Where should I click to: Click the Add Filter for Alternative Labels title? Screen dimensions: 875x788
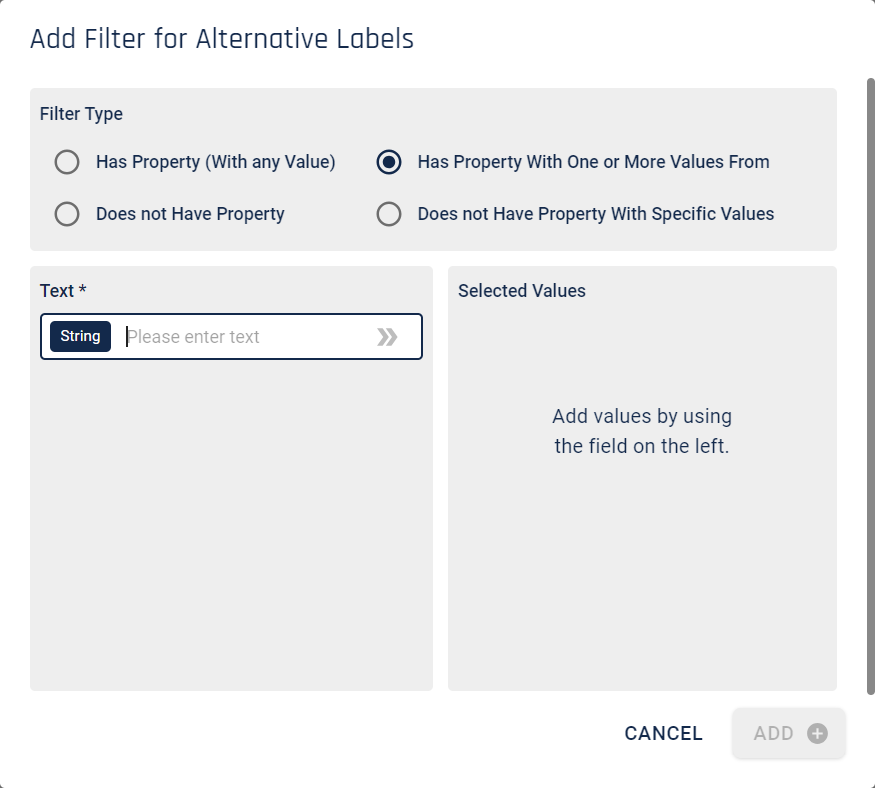click(222, 39)
